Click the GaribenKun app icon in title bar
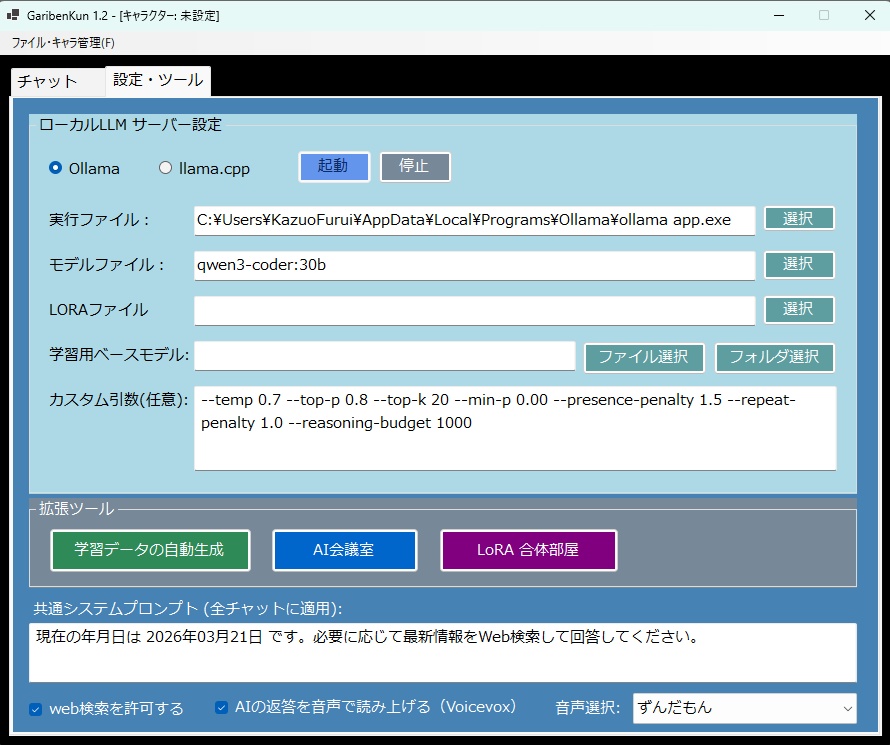 click(13, 15)
